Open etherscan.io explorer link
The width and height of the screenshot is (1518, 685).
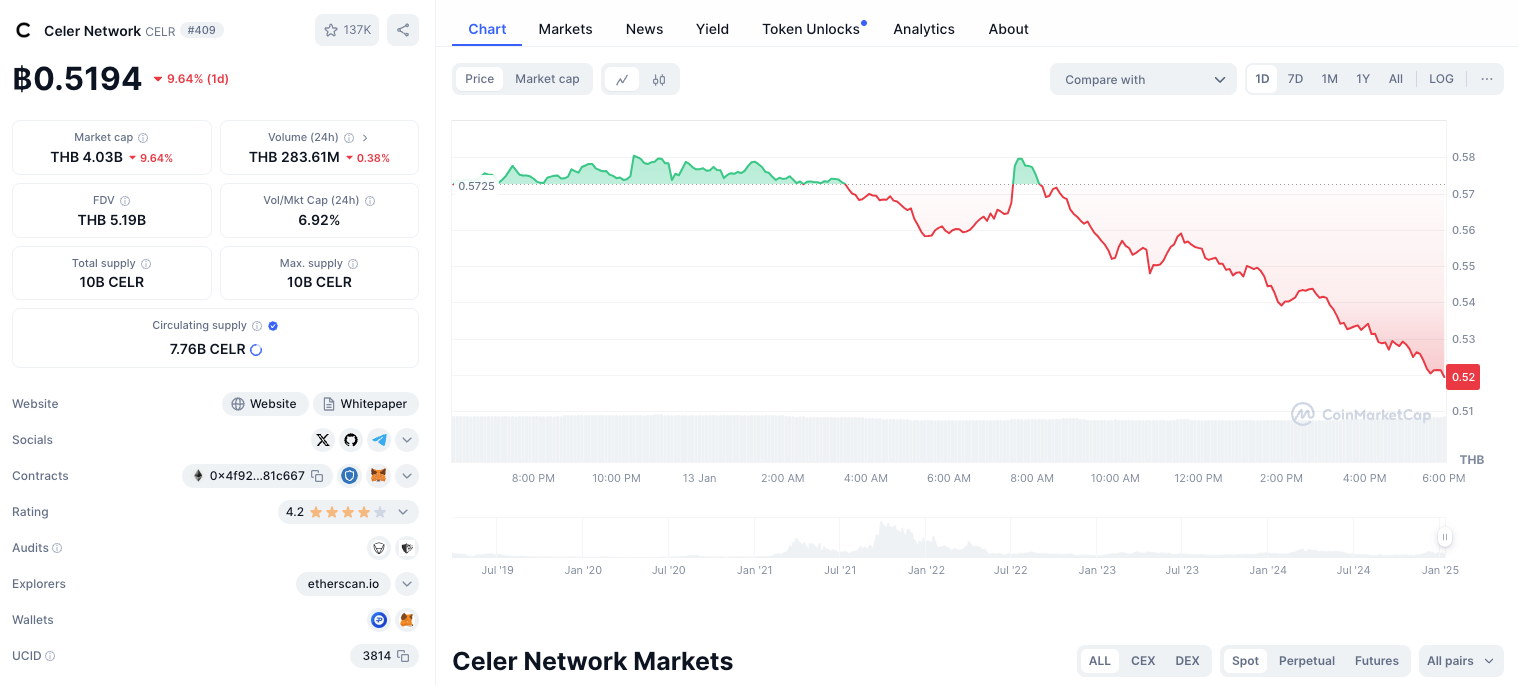click(x=344, y=584)
